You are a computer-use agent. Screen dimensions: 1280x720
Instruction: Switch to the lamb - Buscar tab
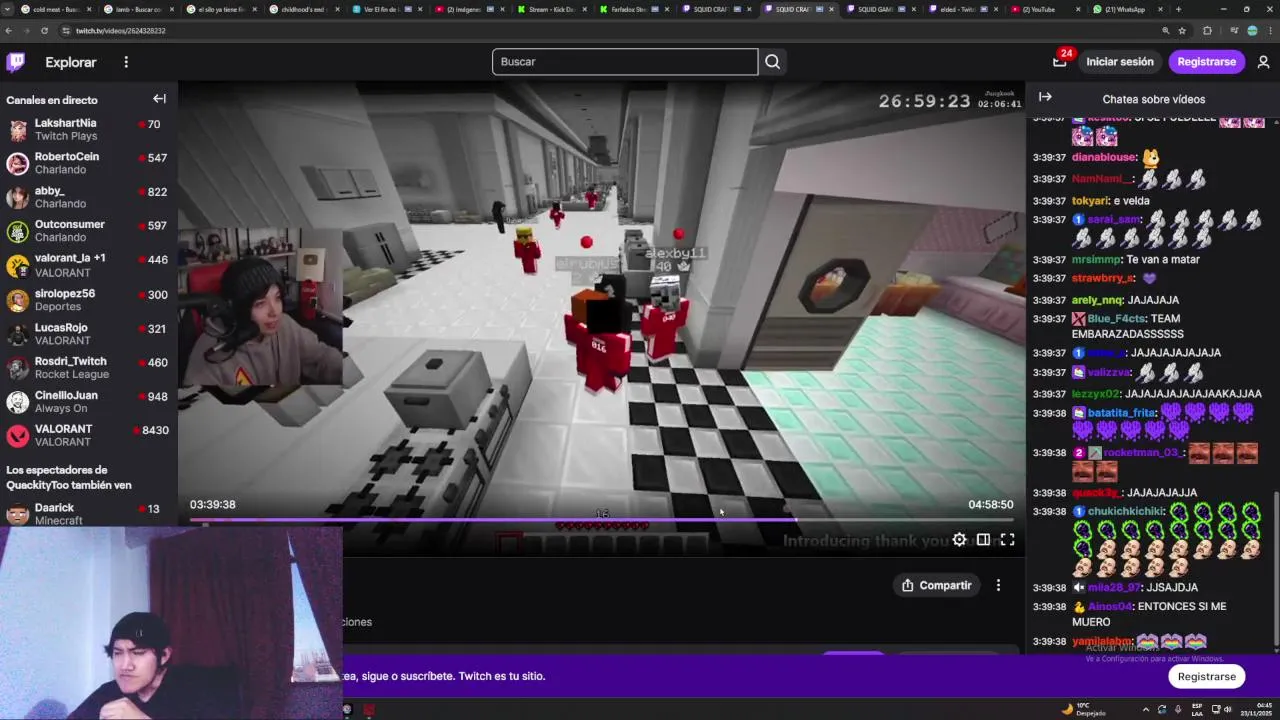[x=139, y=9]
